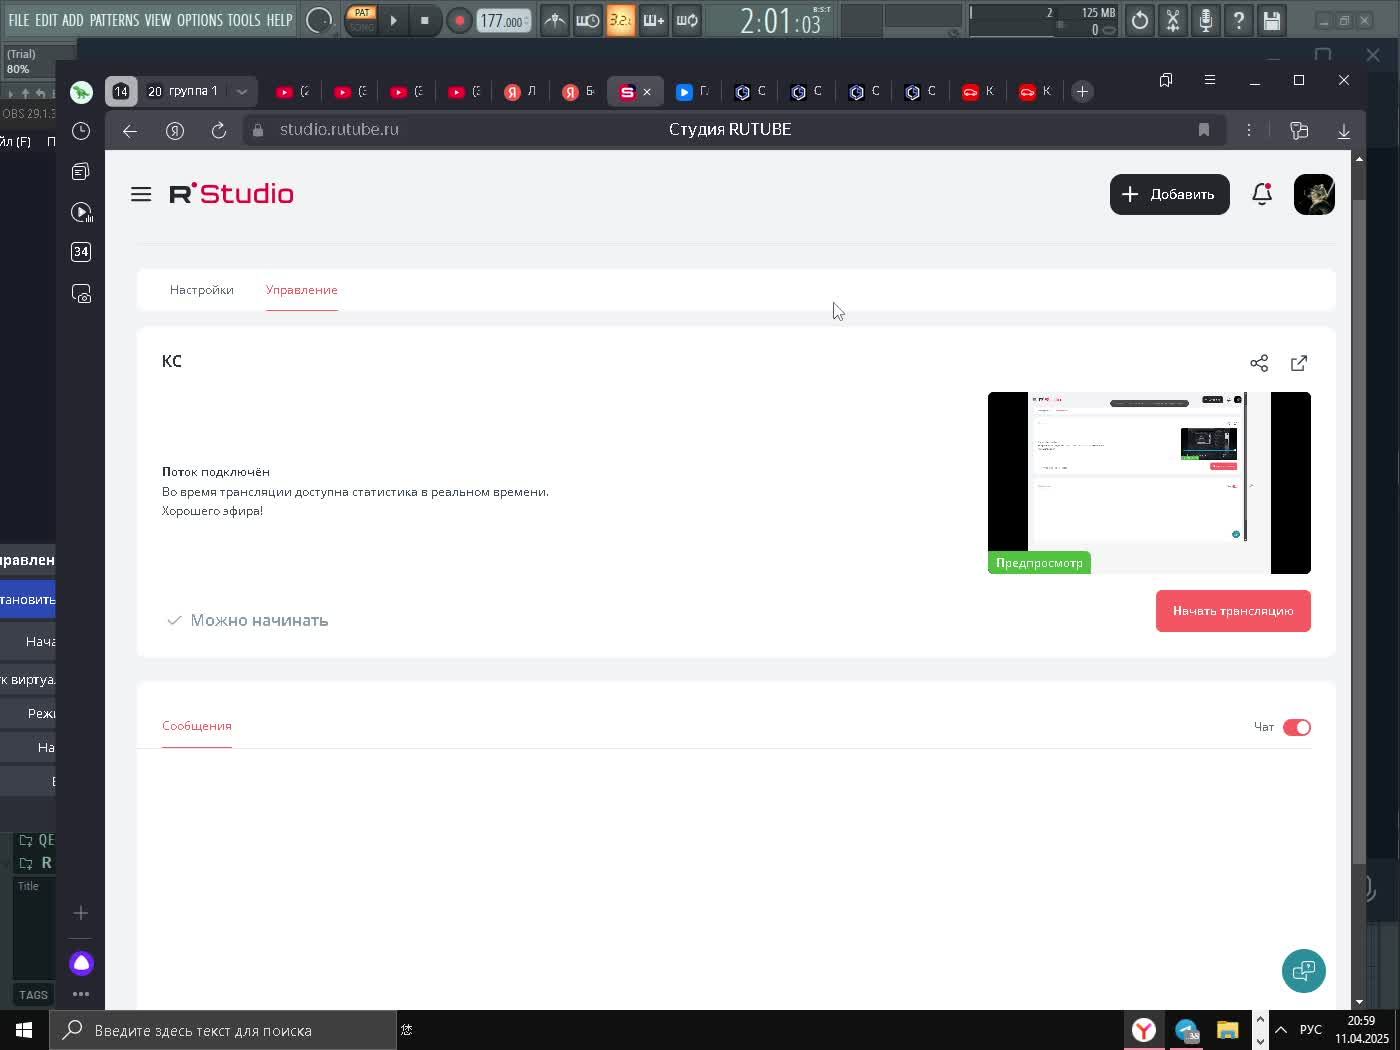Open the browser downloads panel
Screen dimensions: 1400x1050
[1344, 130]
